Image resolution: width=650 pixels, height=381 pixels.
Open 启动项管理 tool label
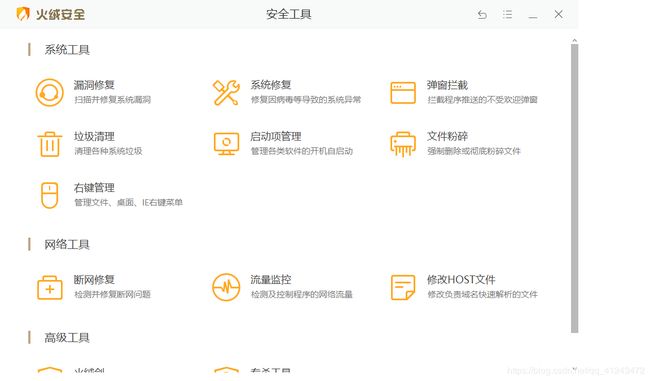coord(276,136)
